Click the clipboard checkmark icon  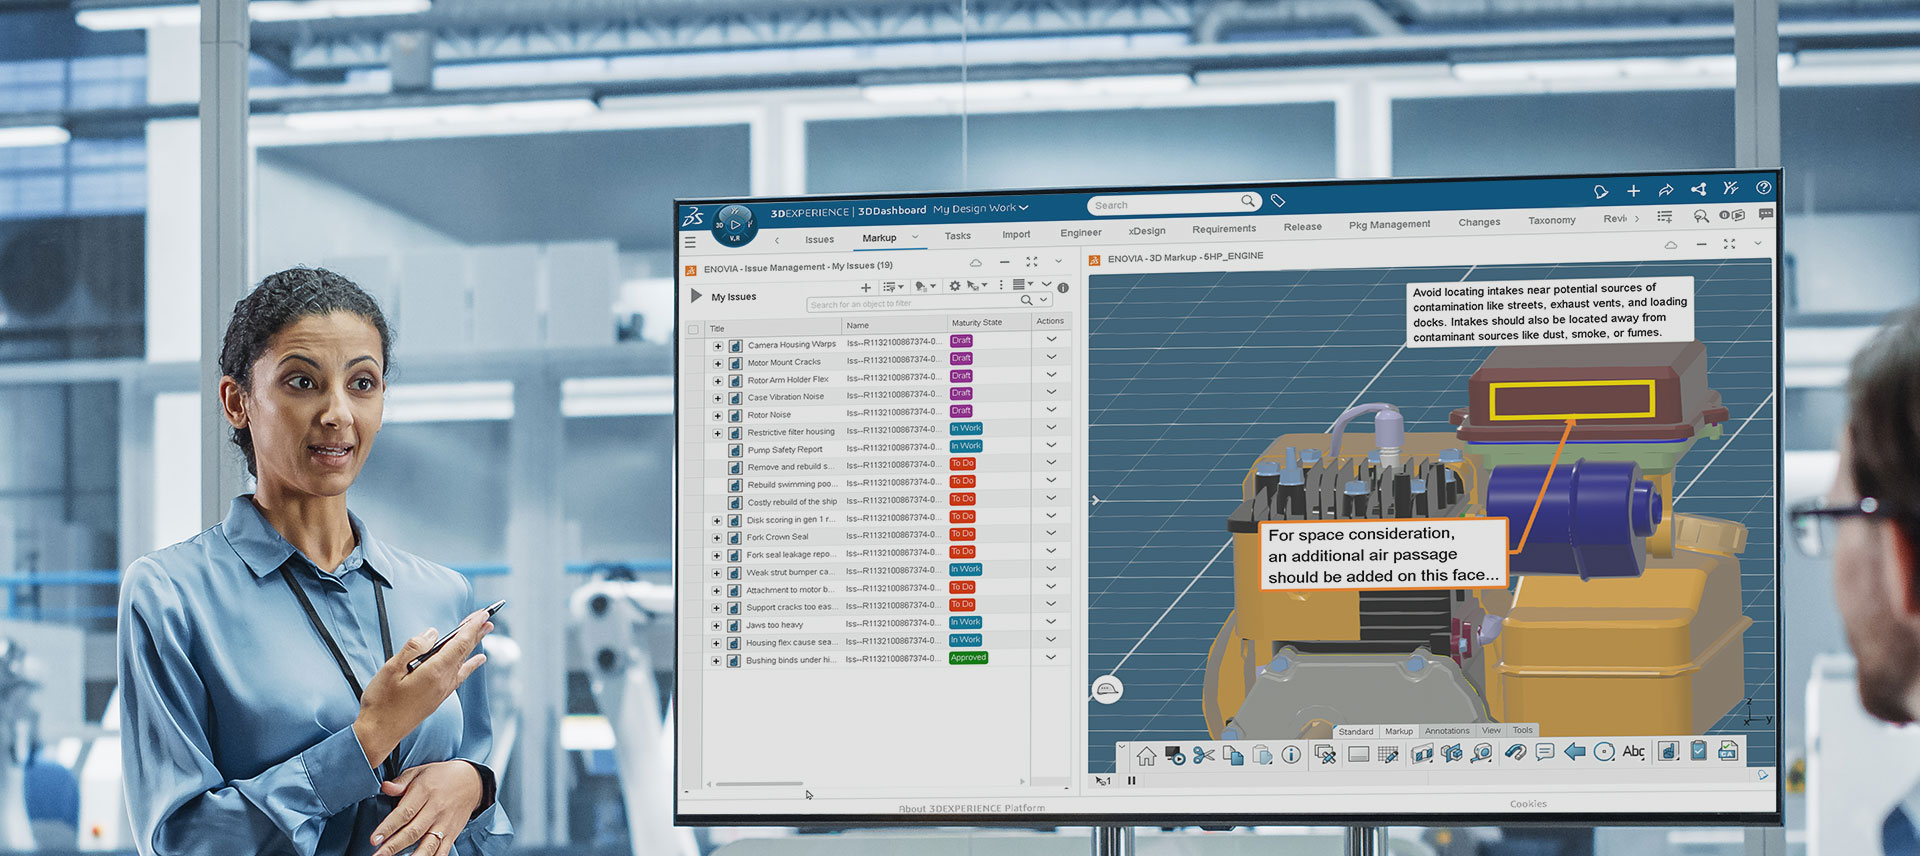1698,750
